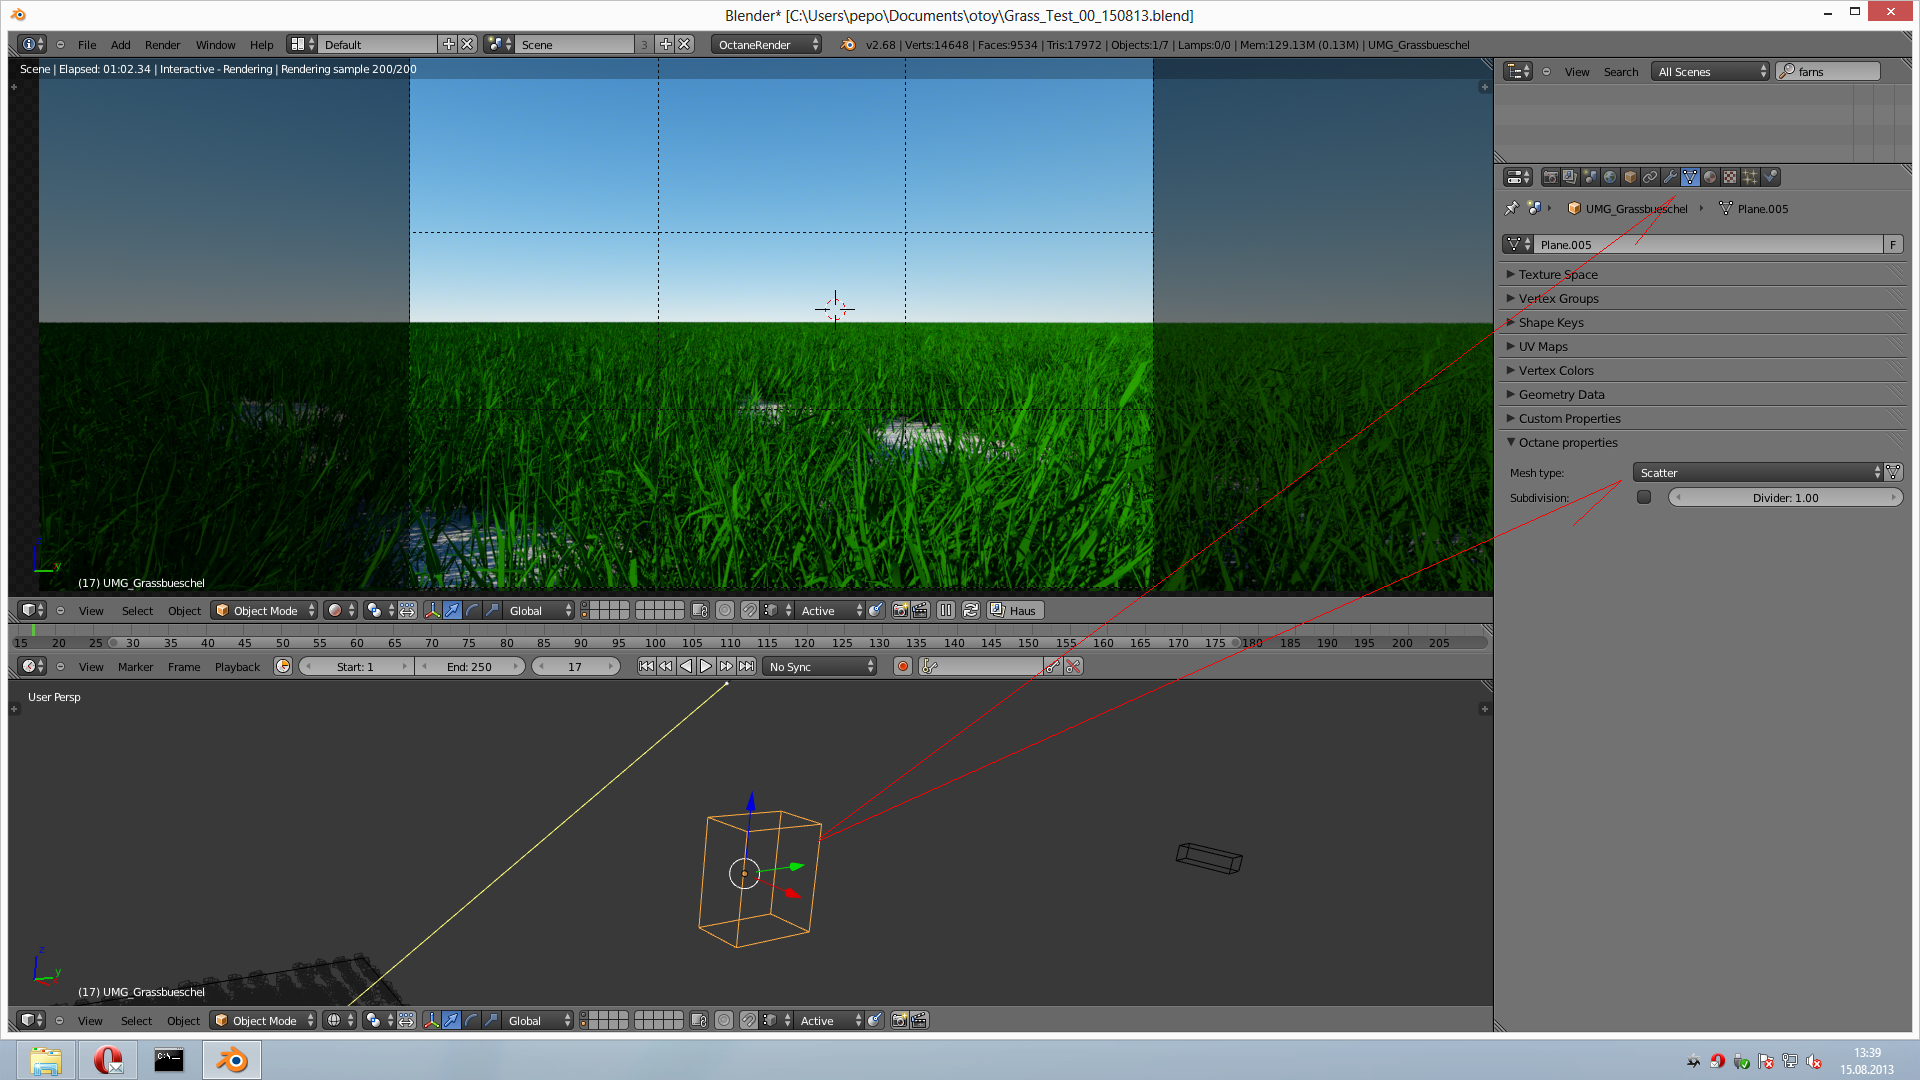Open the timeline Playback menu
1920x1080 pixels.
237,666
